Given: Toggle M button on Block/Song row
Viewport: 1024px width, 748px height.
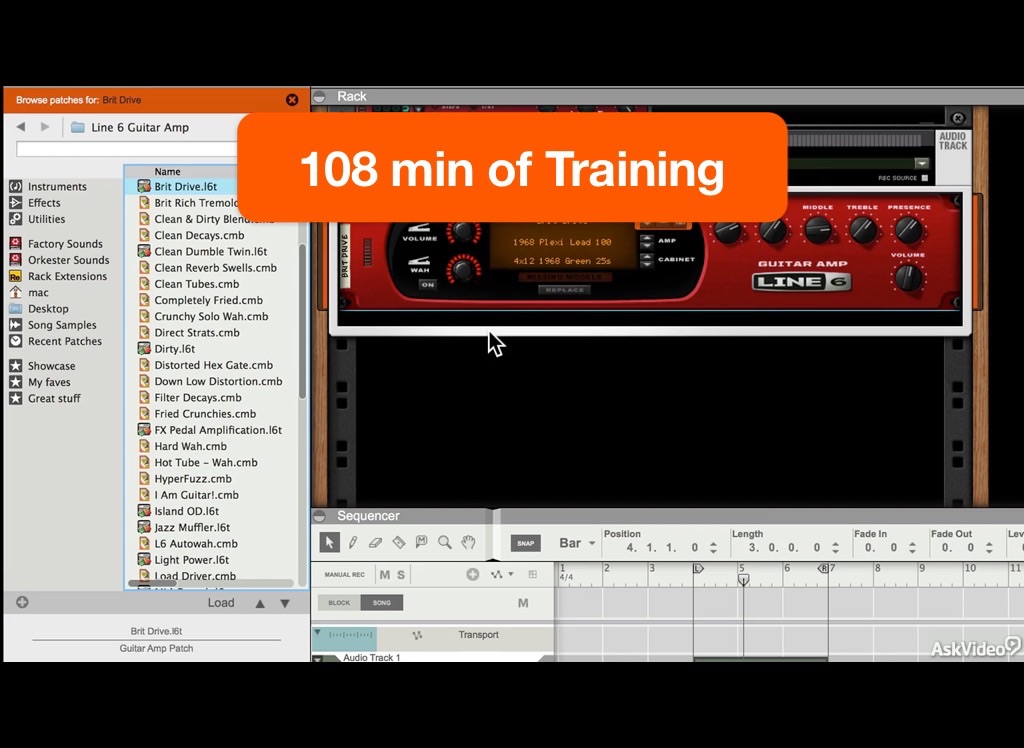Looking at the screenshot, I should tap(523, 603).
